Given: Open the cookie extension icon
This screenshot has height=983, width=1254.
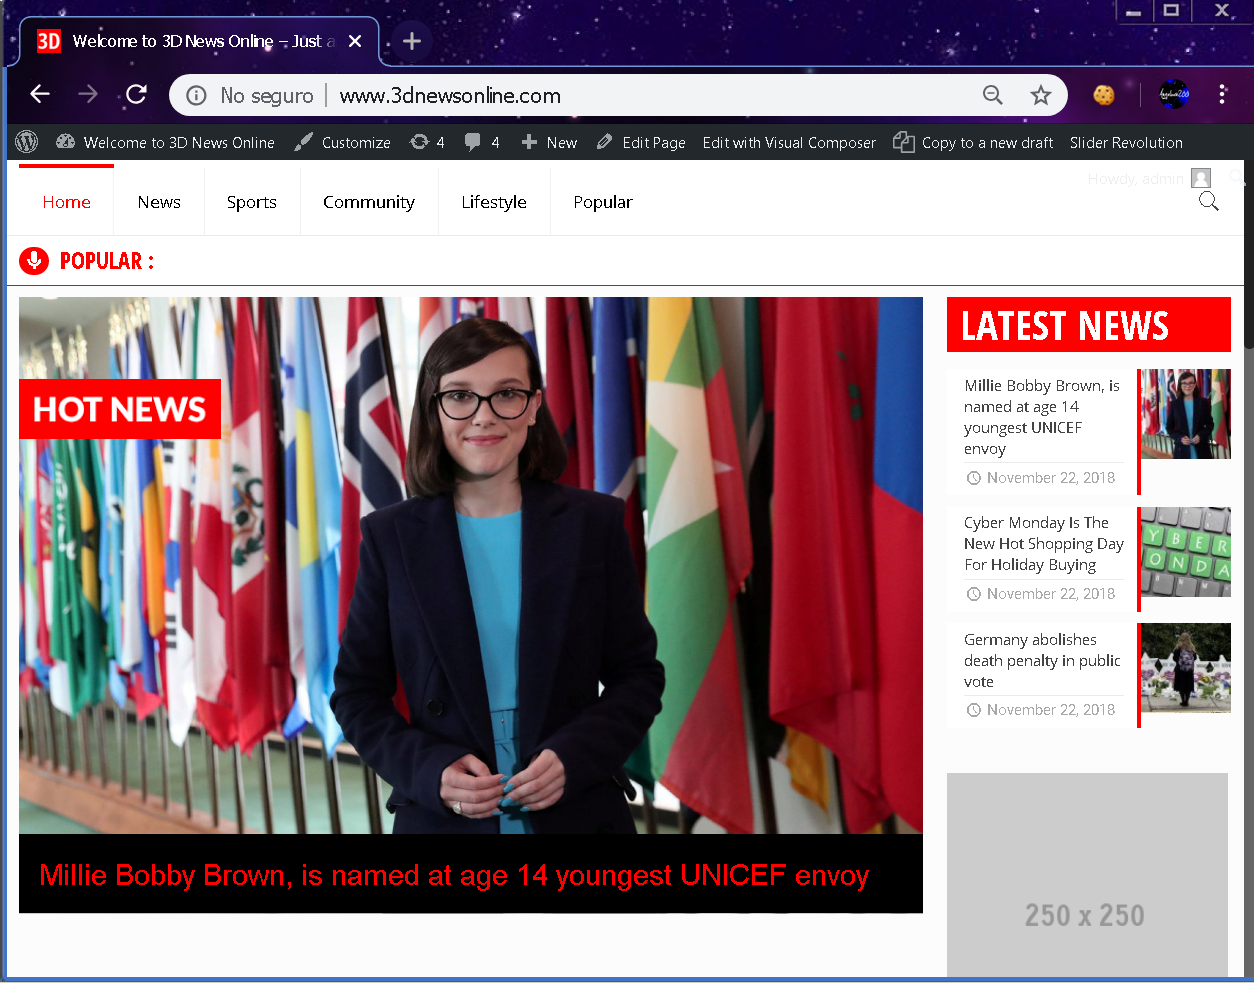Looking at the screenshot, I should tap(1104, 95).
